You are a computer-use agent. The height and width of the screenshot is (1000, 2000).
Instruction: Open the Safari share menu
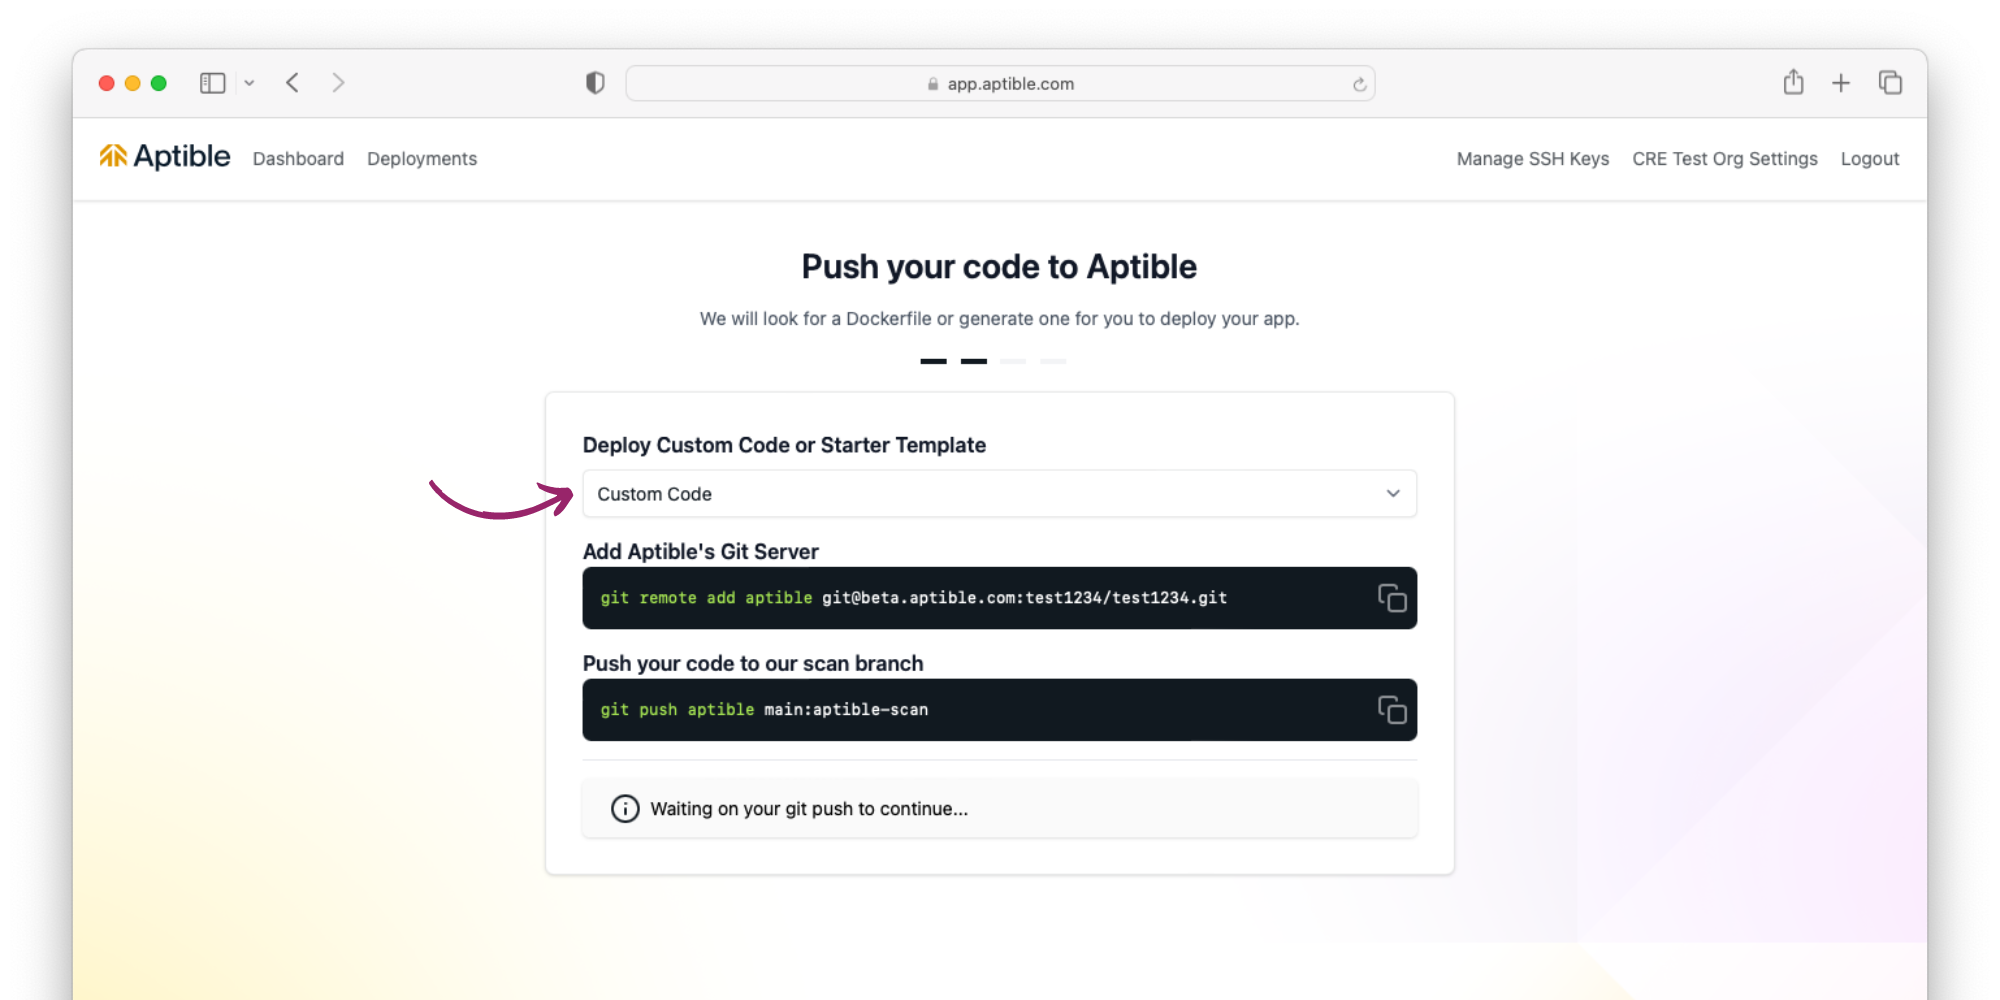pos(1794,82)
